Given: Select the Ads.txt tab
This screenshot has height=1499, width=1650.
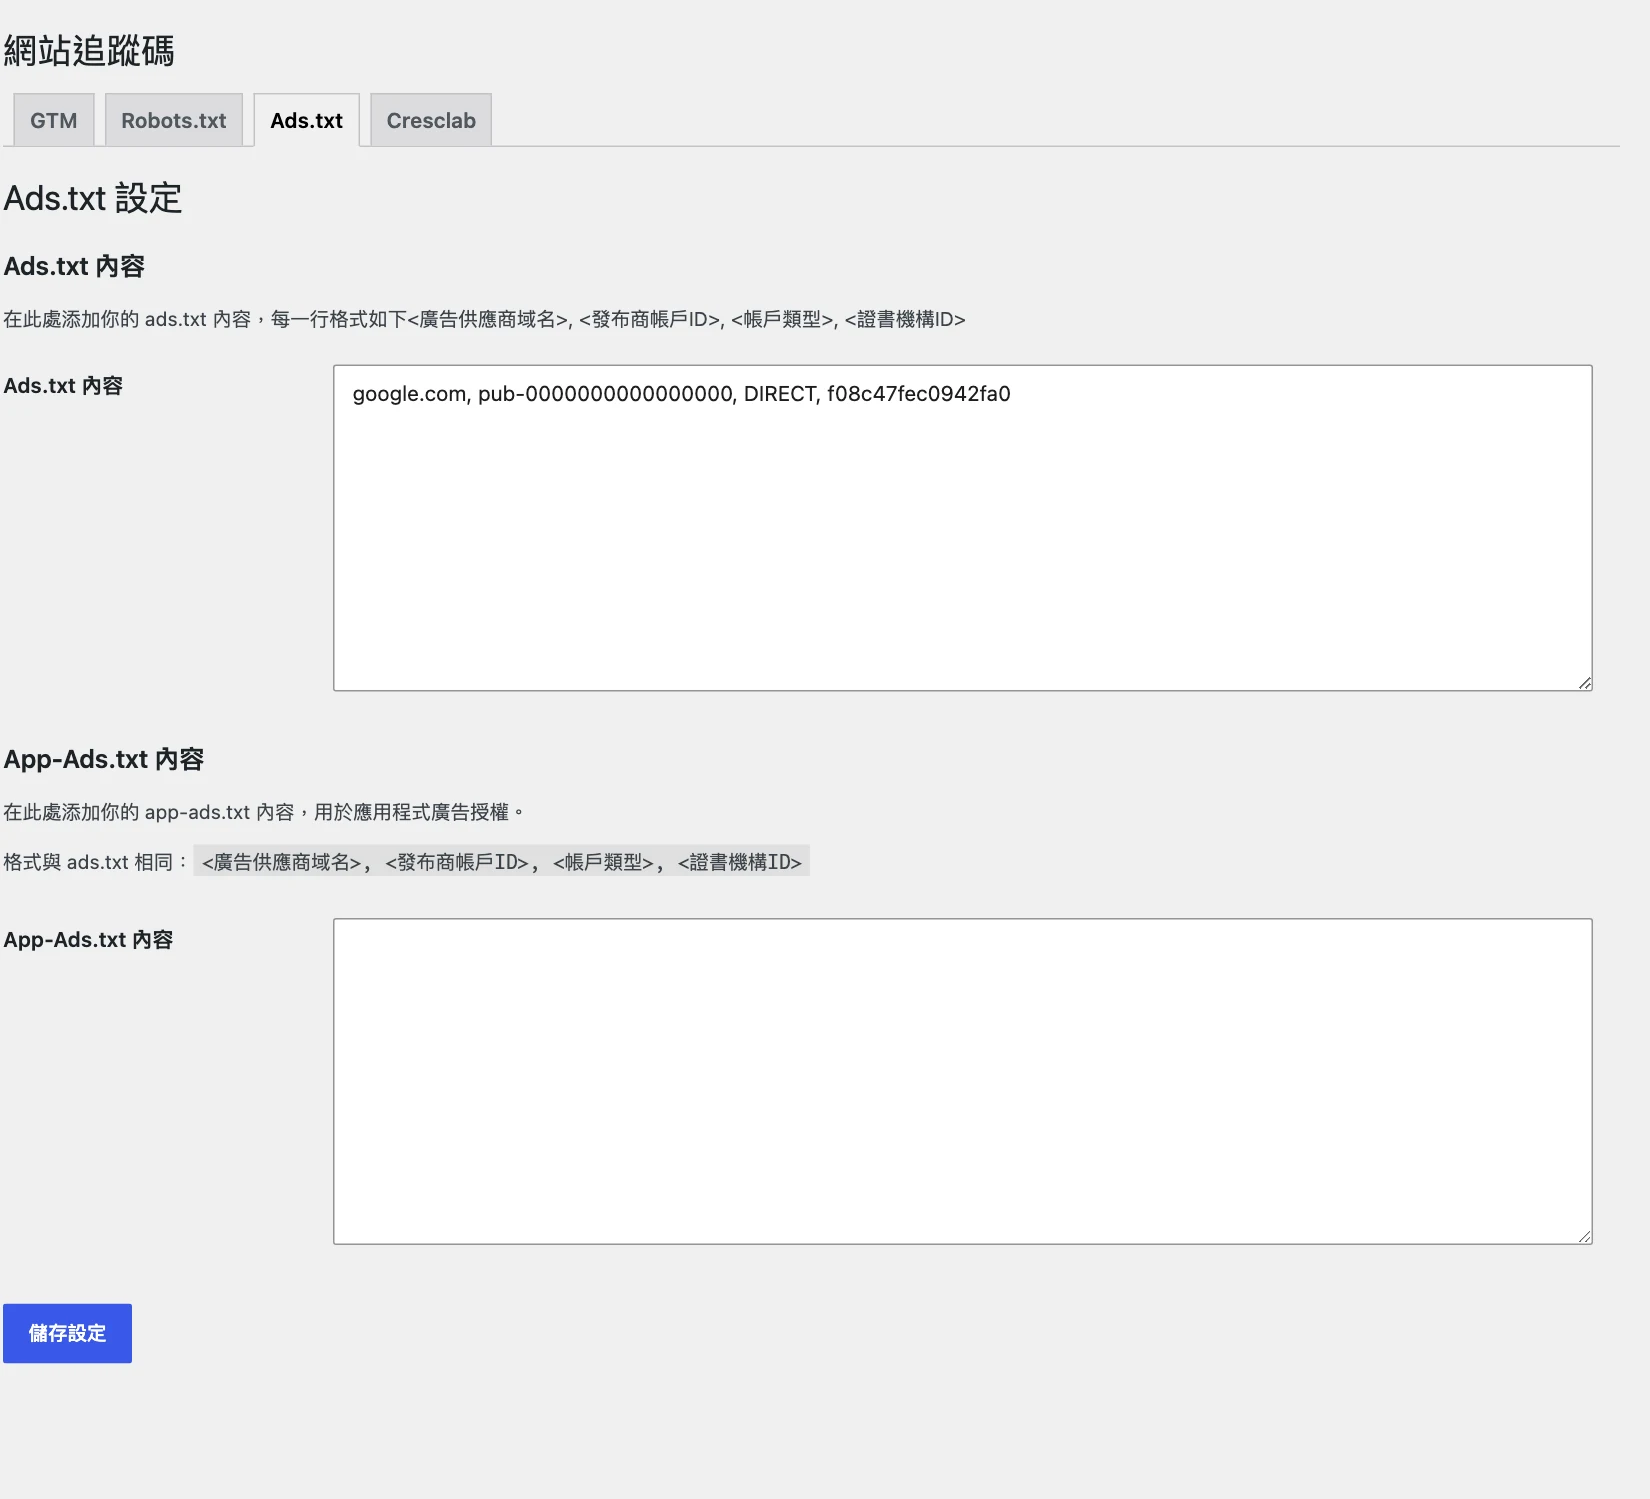Looking at the screenshot, I should tap(306, 120).
